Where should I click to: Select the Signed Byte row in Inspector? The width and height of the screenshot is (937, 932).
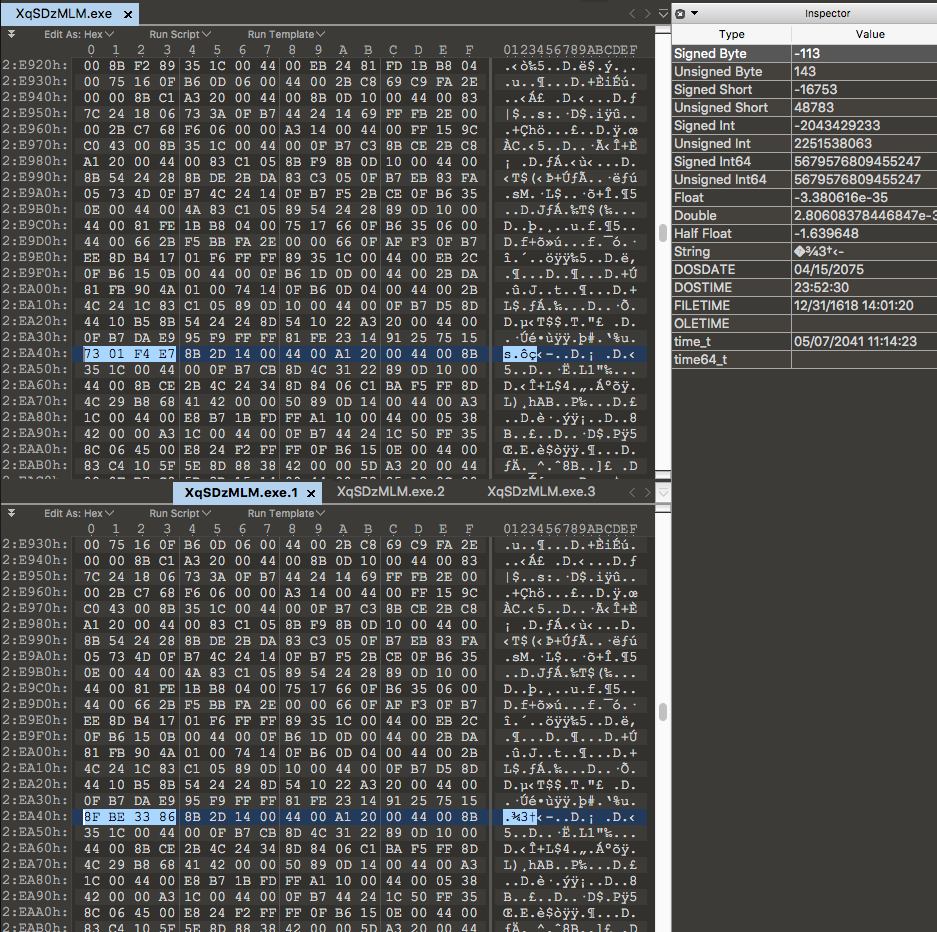point(730,54)
